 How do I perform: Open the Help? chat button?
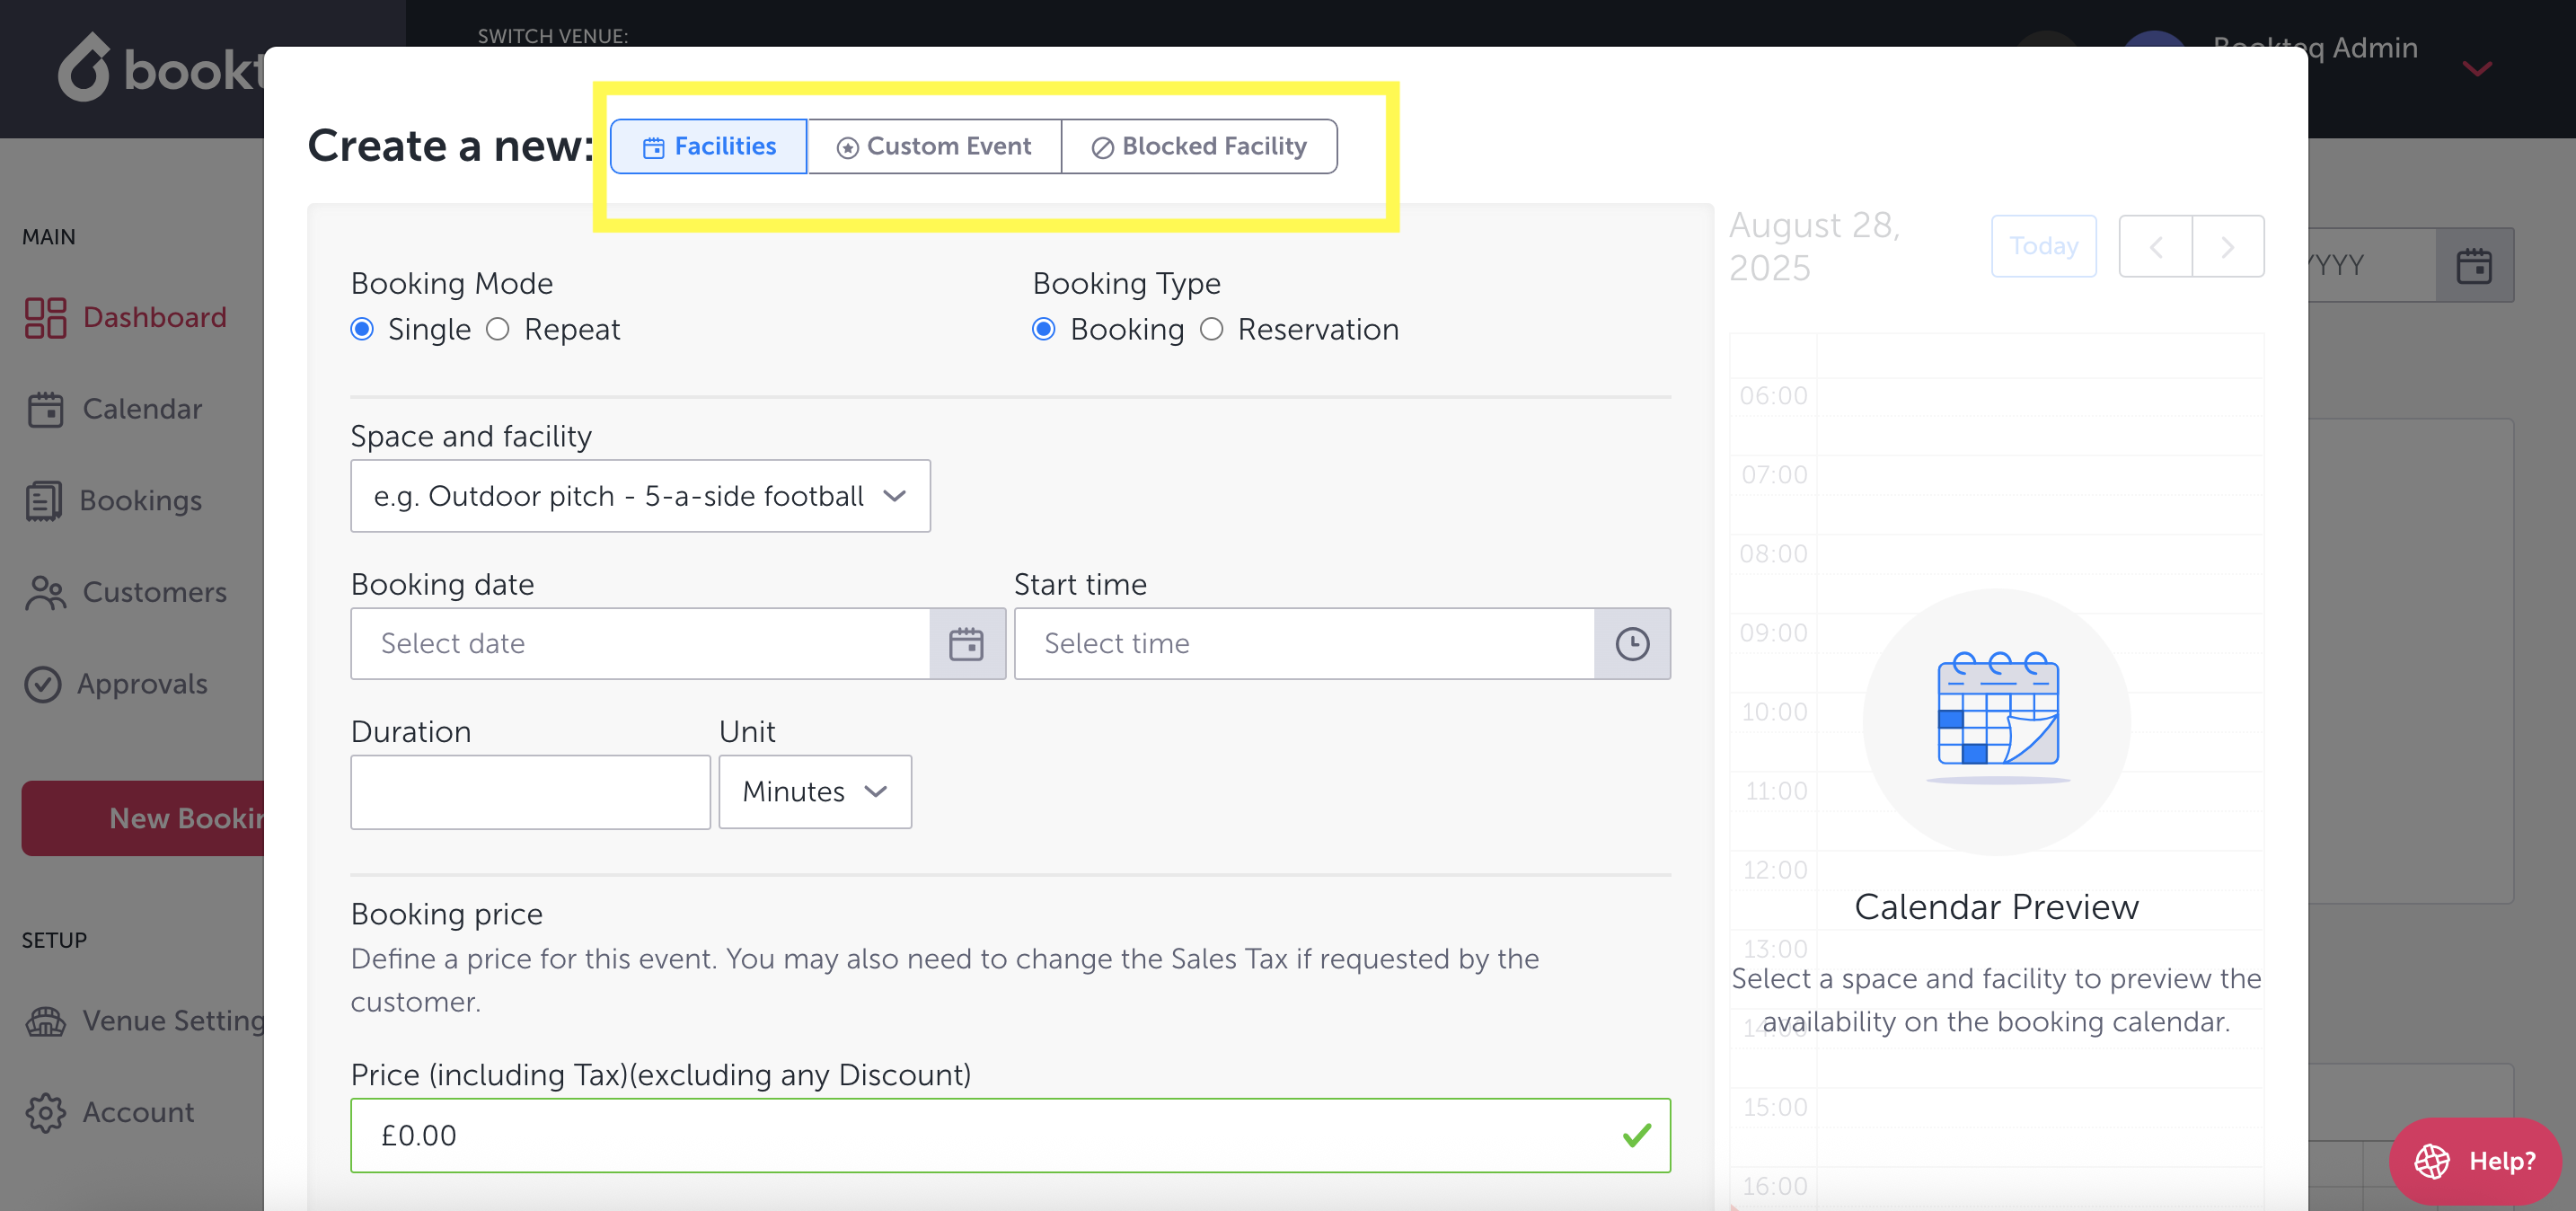pos(2475,1160)
